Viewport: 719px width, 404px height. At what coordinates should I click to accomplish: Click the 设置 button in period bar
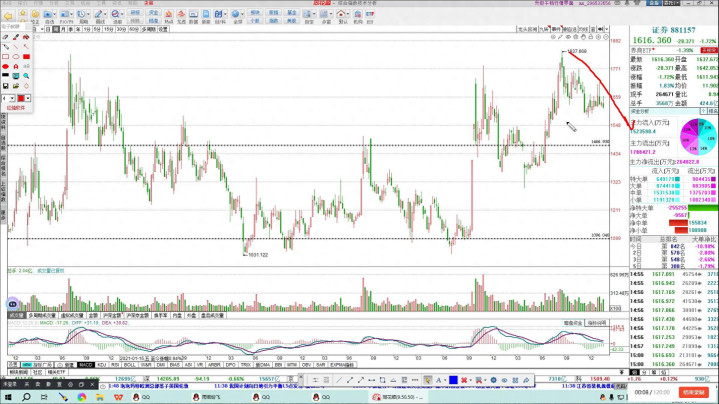click(x=163, y=29)
